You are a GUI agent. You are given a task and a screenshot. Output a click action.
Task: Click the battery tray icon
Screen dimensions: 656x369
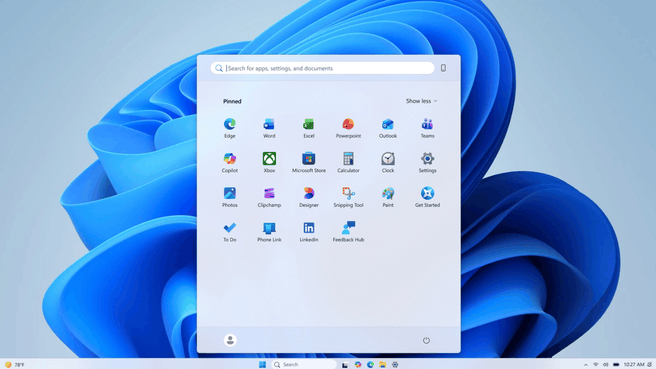pyautogui.click(x=616, y=365)
